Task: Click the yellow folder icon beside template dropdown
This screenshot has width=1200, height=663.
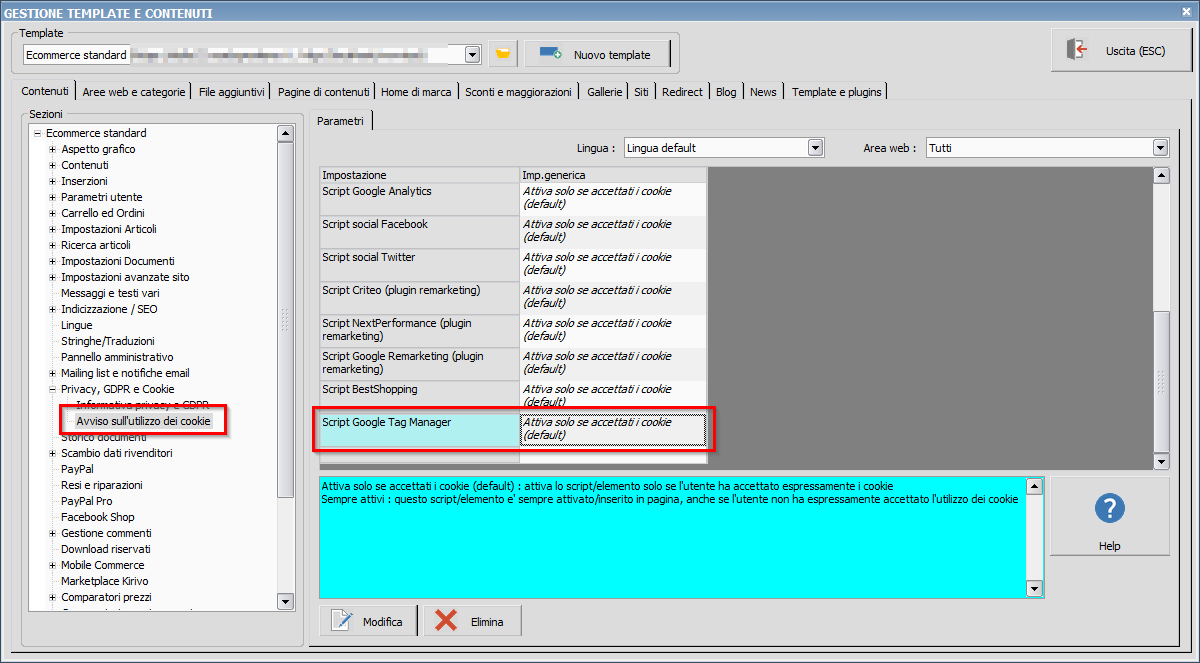Action: (503, 53)
